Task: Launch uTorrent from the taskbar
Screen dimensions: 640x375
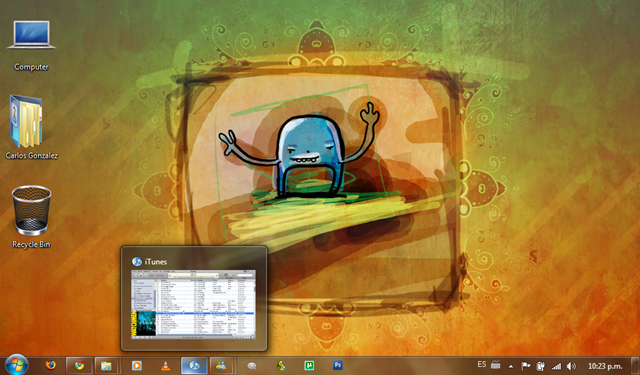Action: tap(309, 365)
